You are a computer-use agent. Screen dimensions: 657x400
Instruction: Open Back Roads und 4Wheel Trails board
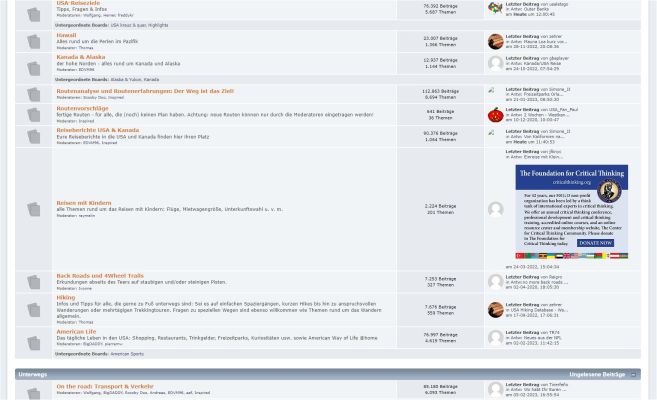point(100,276)
